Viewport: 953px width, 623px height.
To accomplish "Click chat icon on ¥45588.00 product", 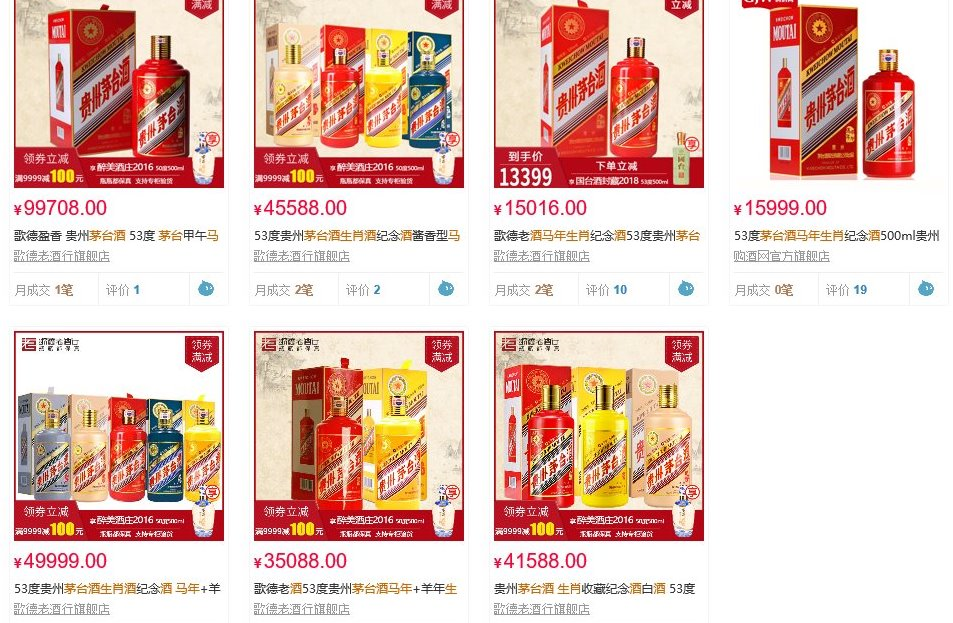I will (446, 289).
